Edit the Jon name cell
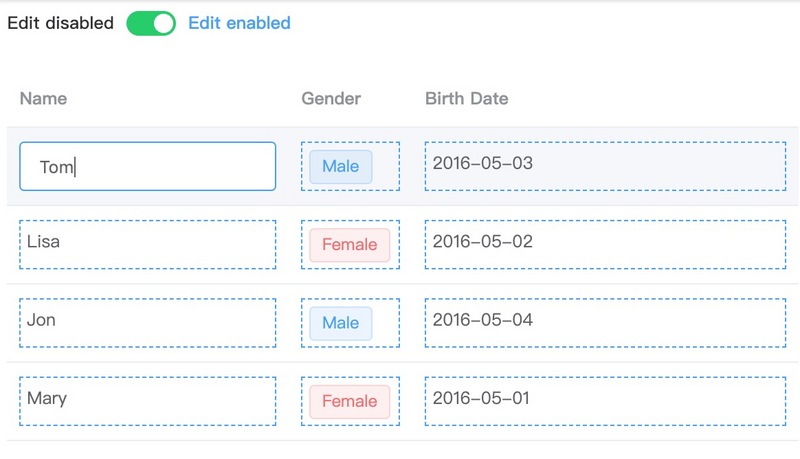 147,323
